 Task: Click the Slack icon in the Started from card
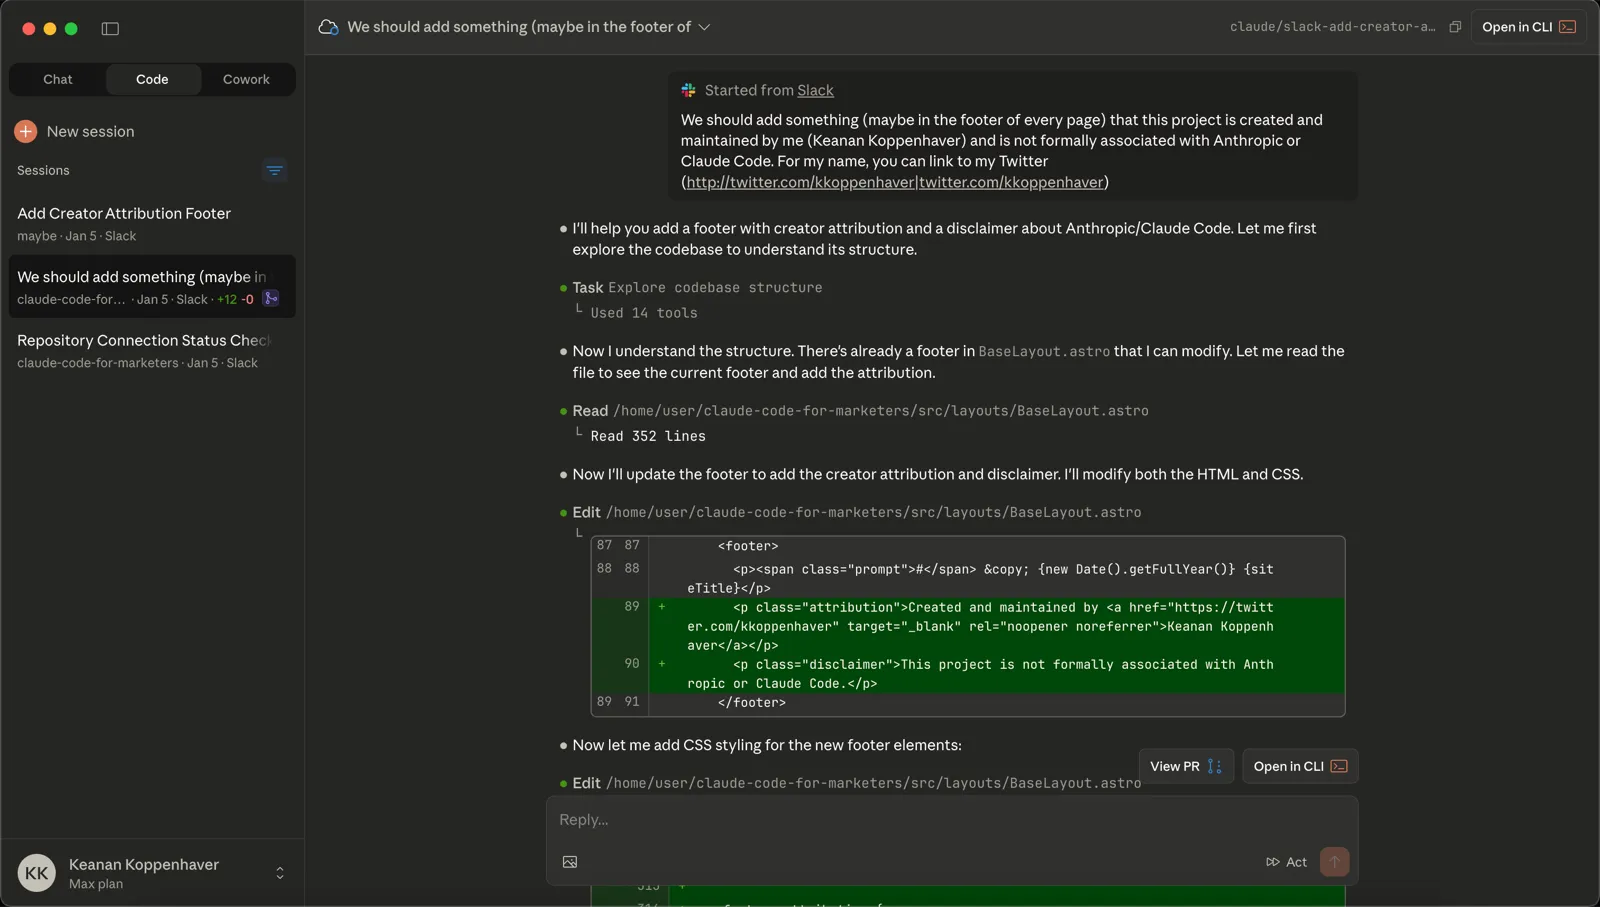pyautogui.click(x=688, y=90)
